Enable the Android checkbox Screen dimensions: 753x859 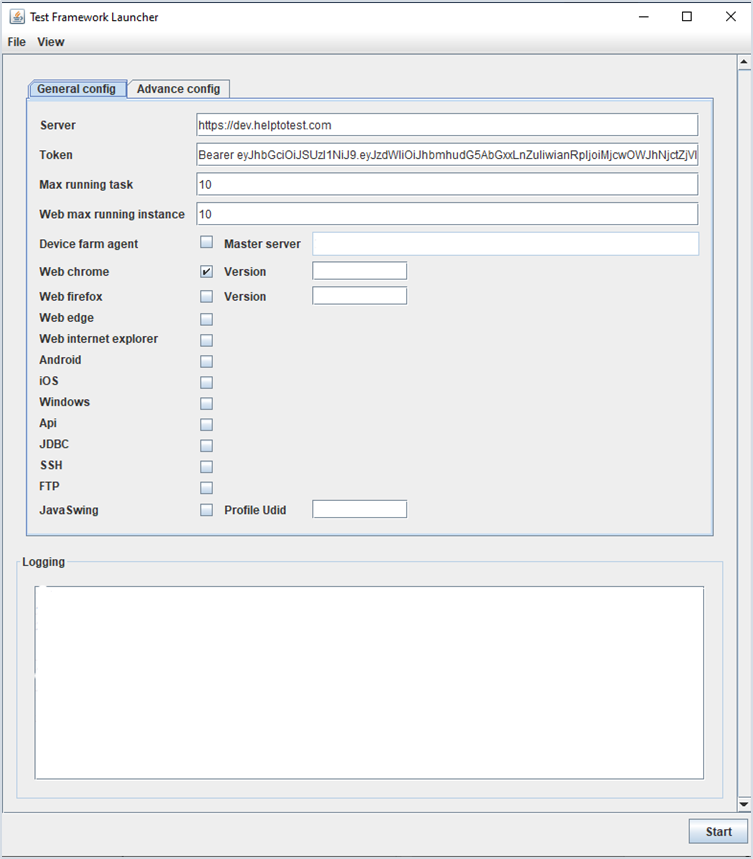(x=207, y=361)
